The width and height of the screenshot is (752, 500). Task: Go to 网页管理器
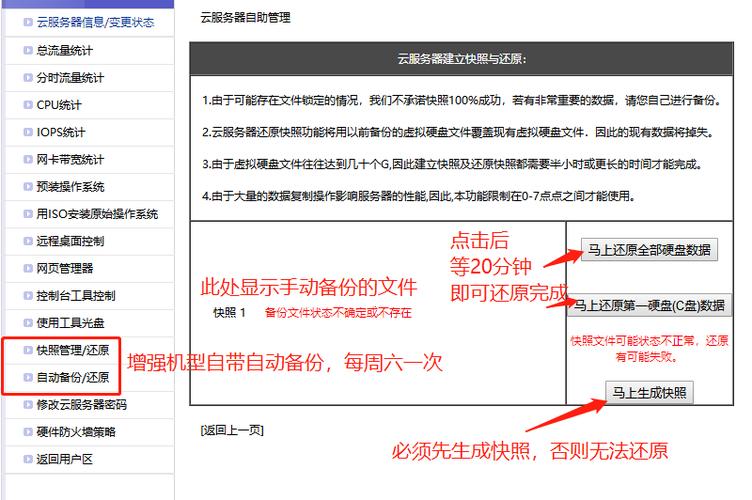coord(65,268)
